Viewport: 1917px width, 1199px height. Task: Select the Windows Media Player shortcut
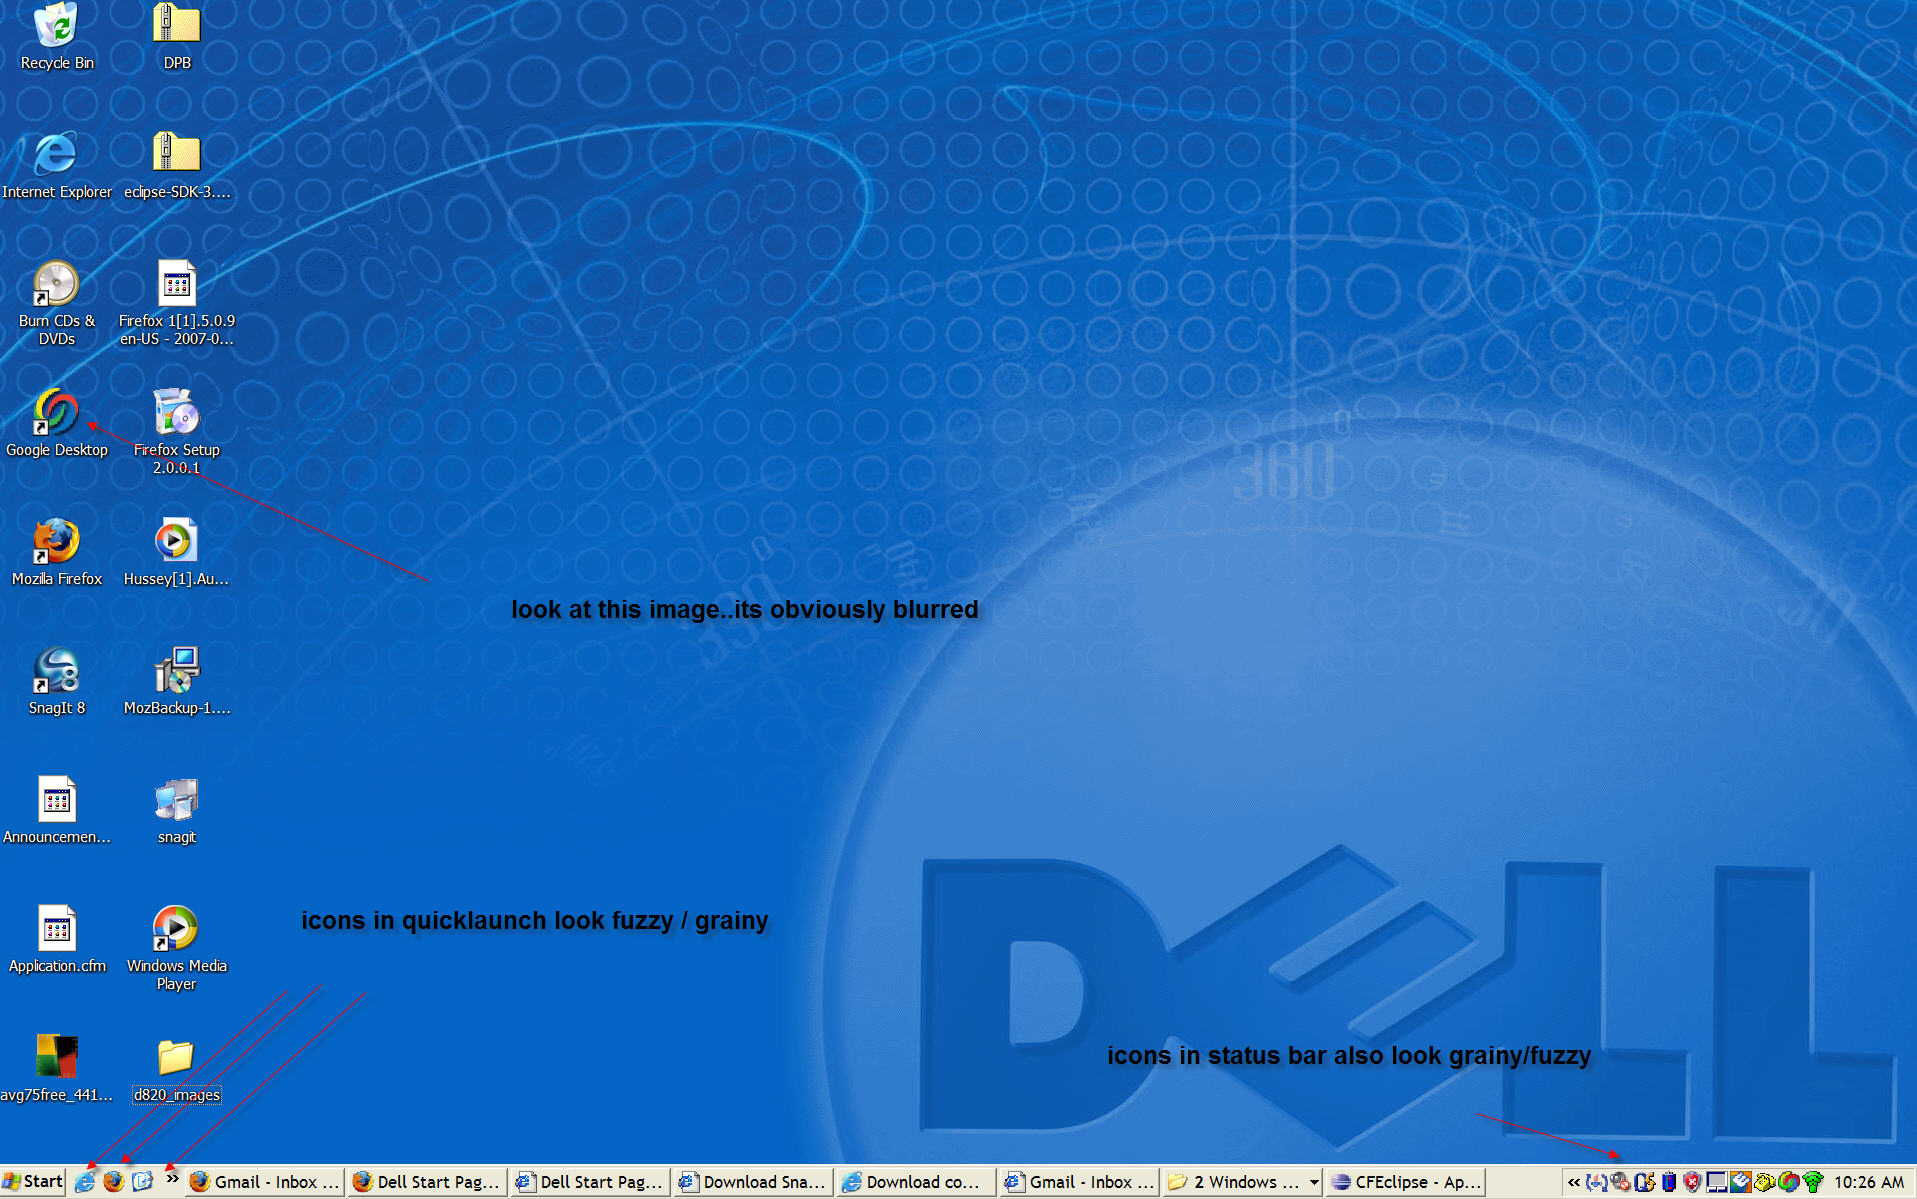click(x=177, y=948)
